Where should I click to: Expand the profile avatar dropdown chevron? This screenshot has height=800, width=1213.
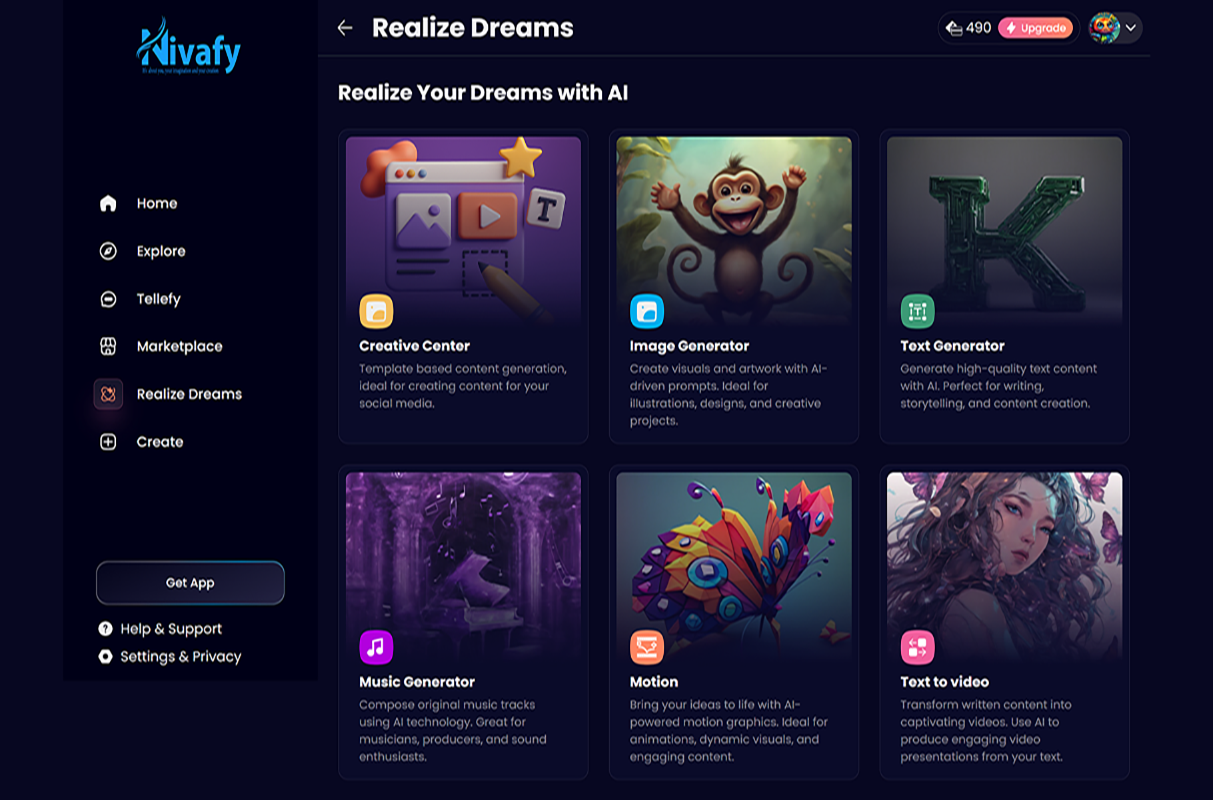[1131, 28]
